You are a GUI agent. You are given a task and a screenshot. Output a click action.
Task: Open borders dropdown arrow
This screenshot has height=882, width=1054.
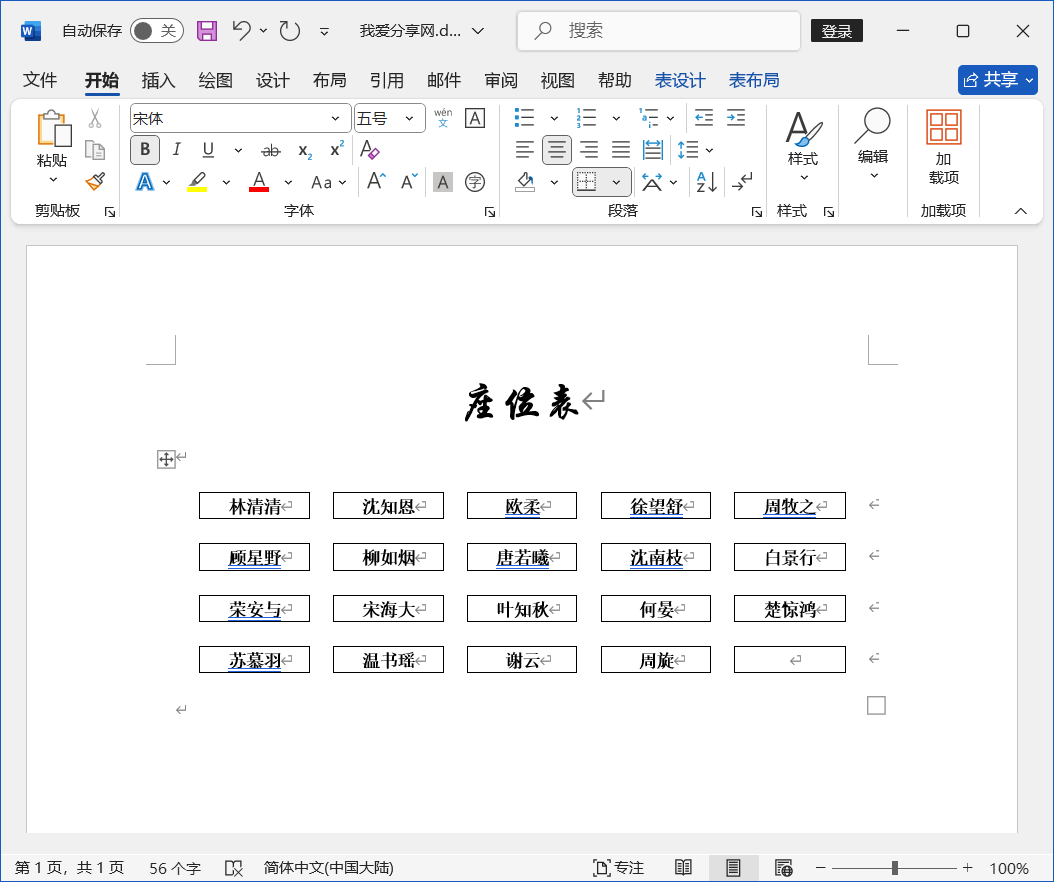616,182
